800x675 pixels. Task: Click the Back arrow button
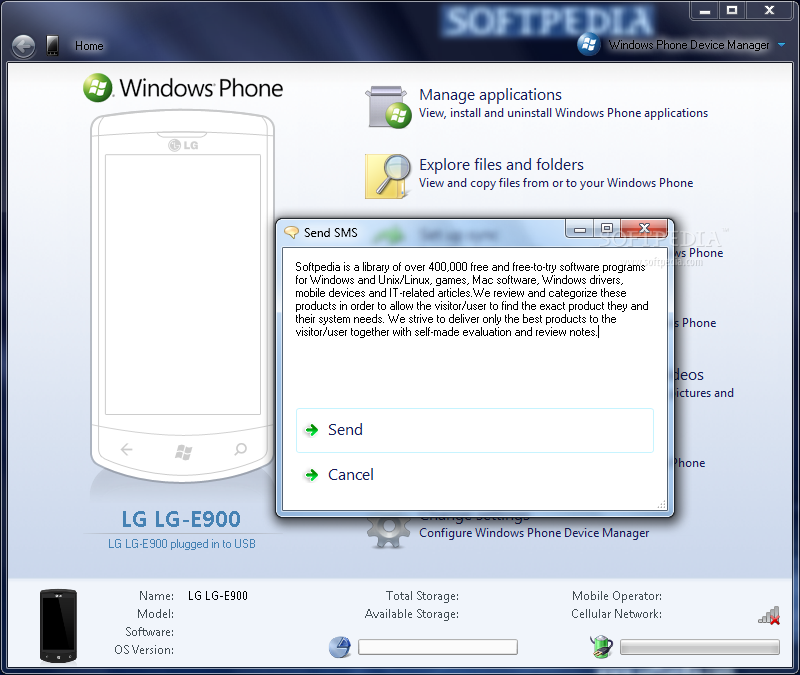pos(23,46)
